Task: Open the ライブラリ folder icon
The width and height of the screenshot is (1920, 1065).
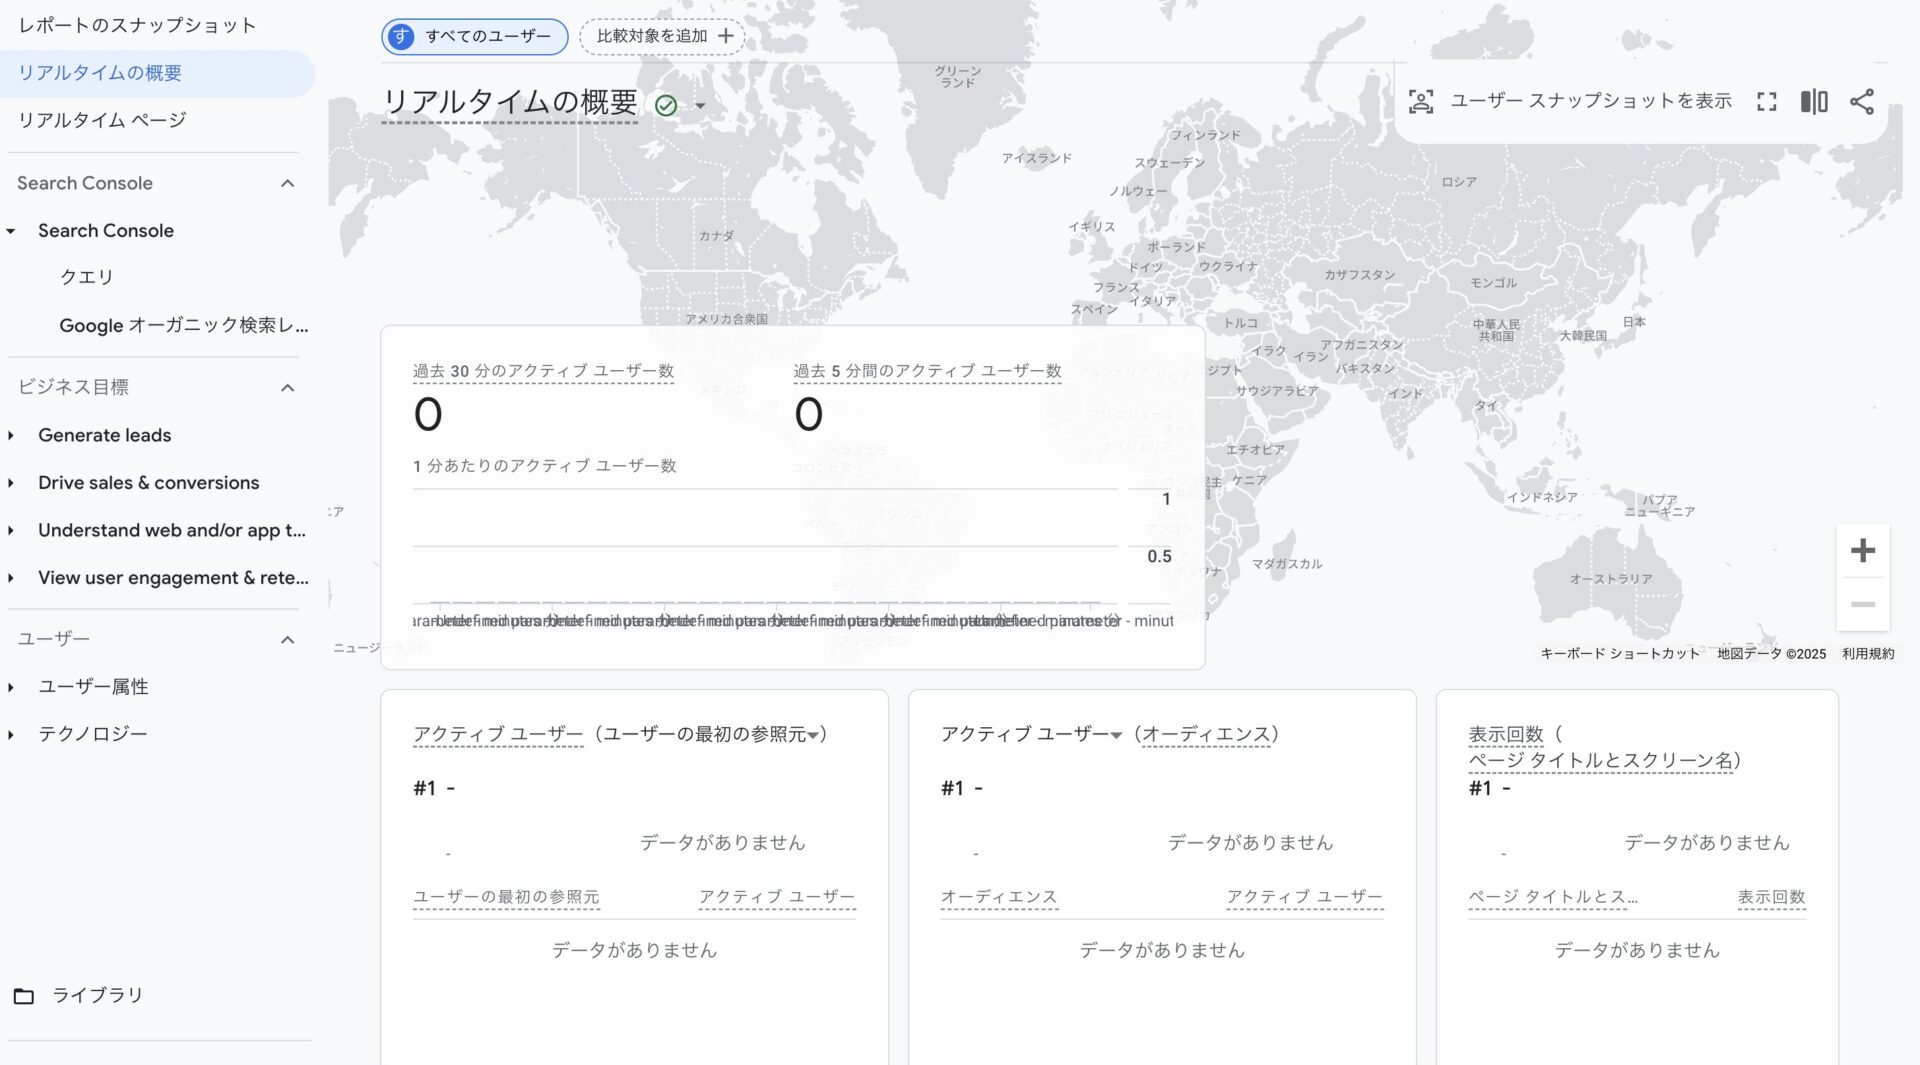Action: click(x=24, y=996)
